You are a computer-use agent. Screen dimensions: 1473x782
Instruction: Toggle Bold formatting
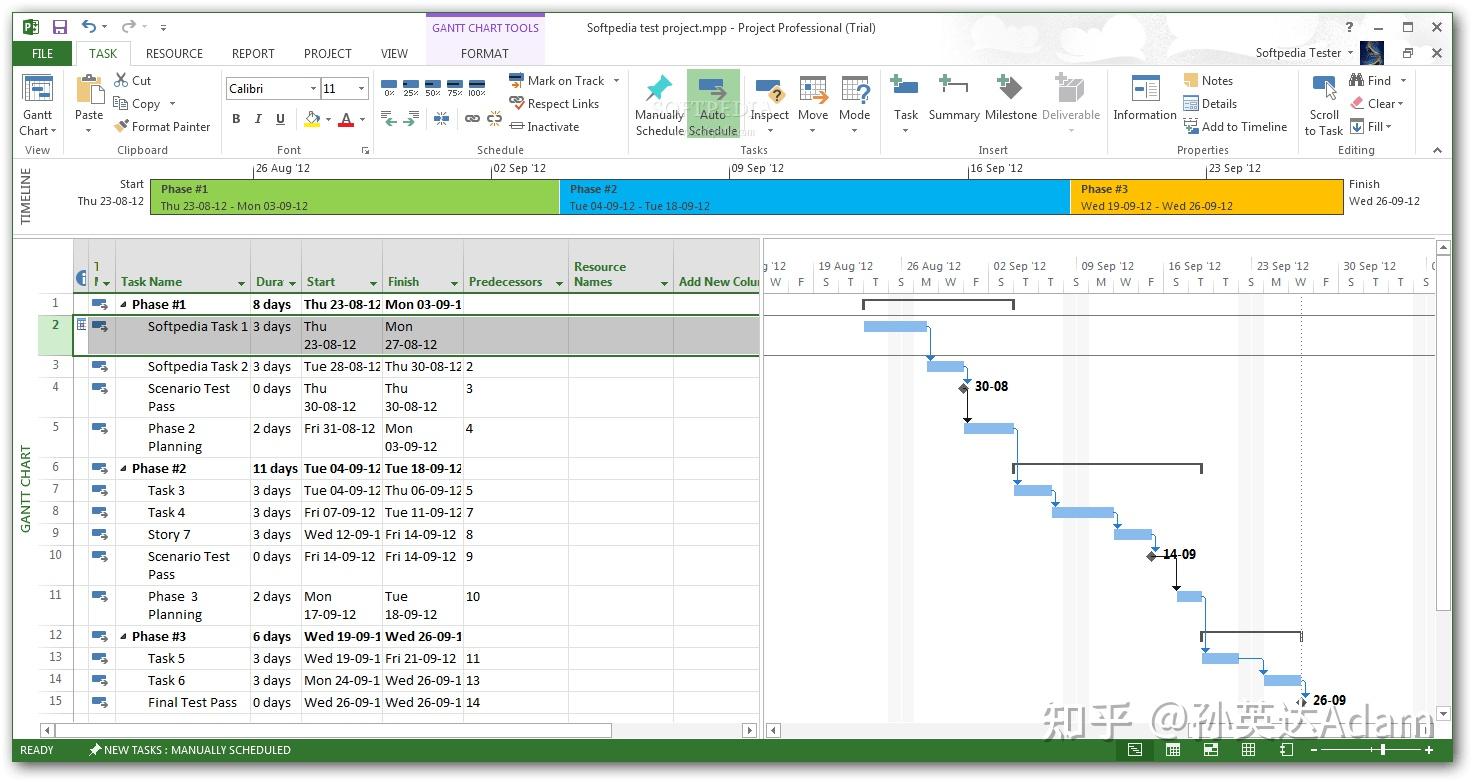(236, 119)
